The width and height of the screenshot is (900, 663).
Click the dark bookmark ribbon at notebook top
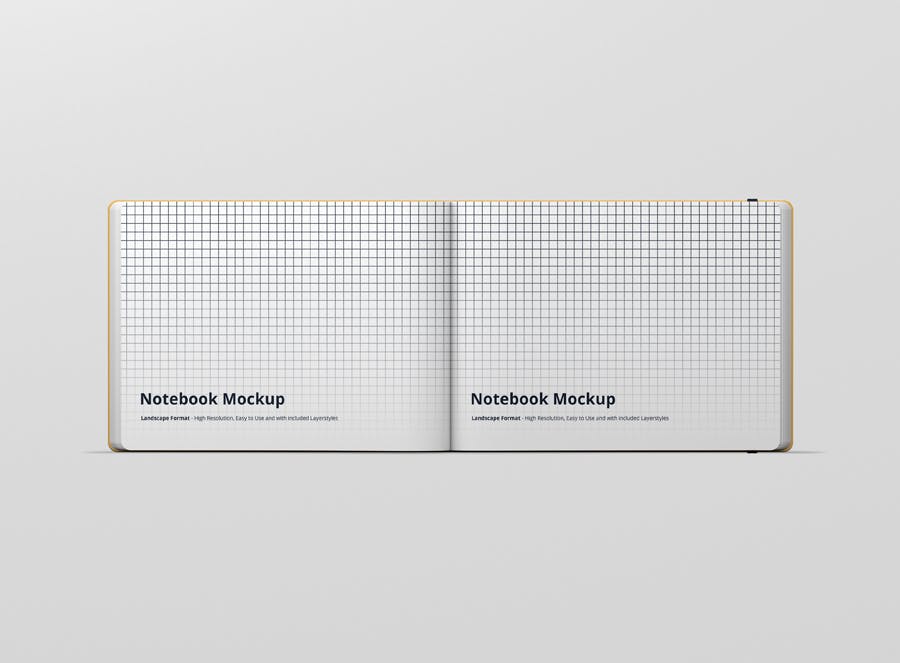pos(751,202)
